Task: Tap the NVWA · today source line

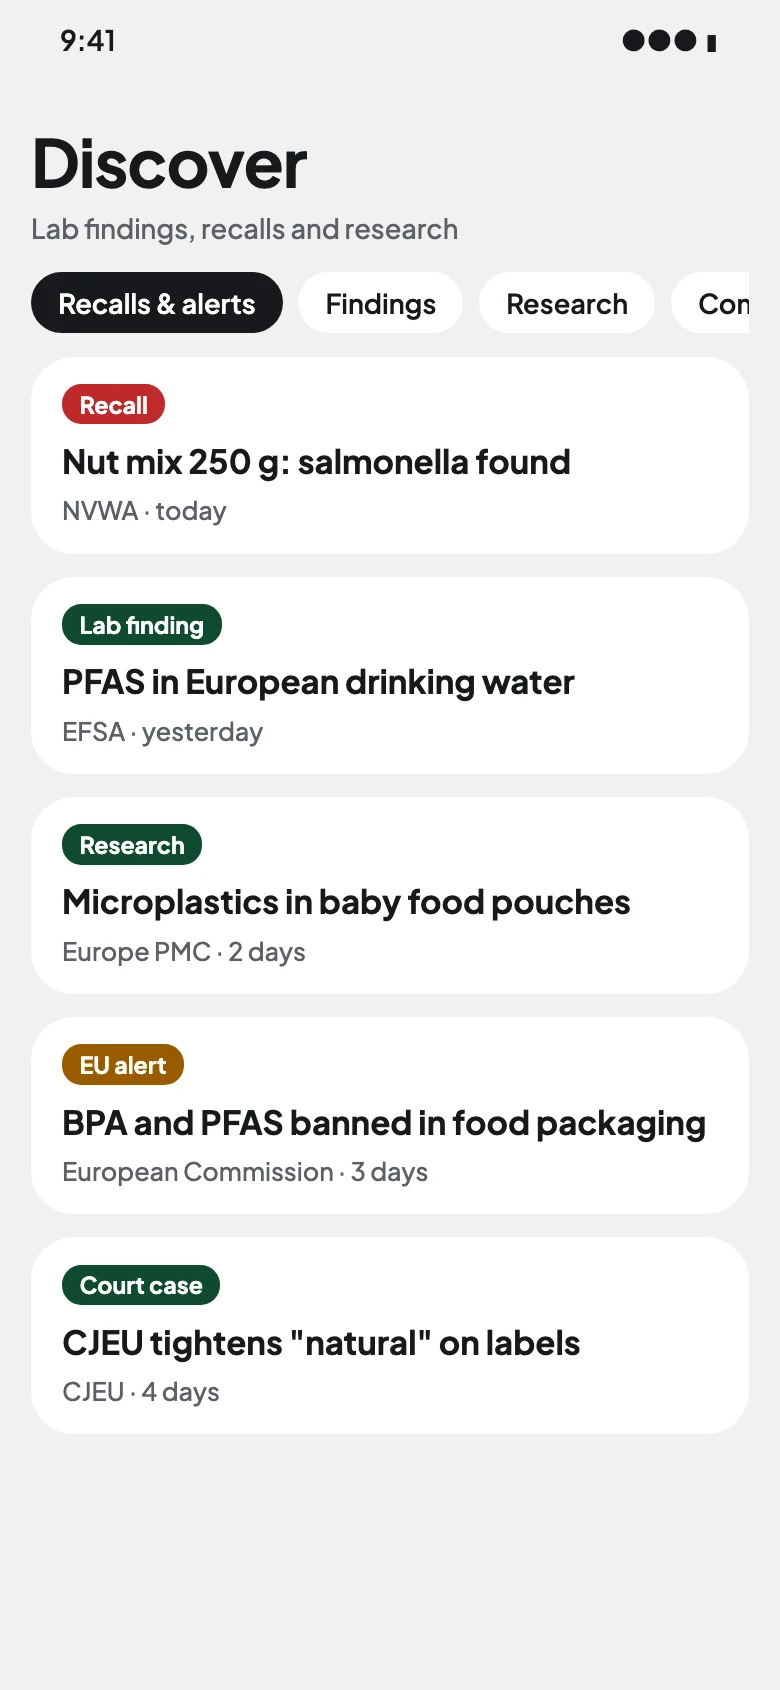Action: click(x=144, y=511)
